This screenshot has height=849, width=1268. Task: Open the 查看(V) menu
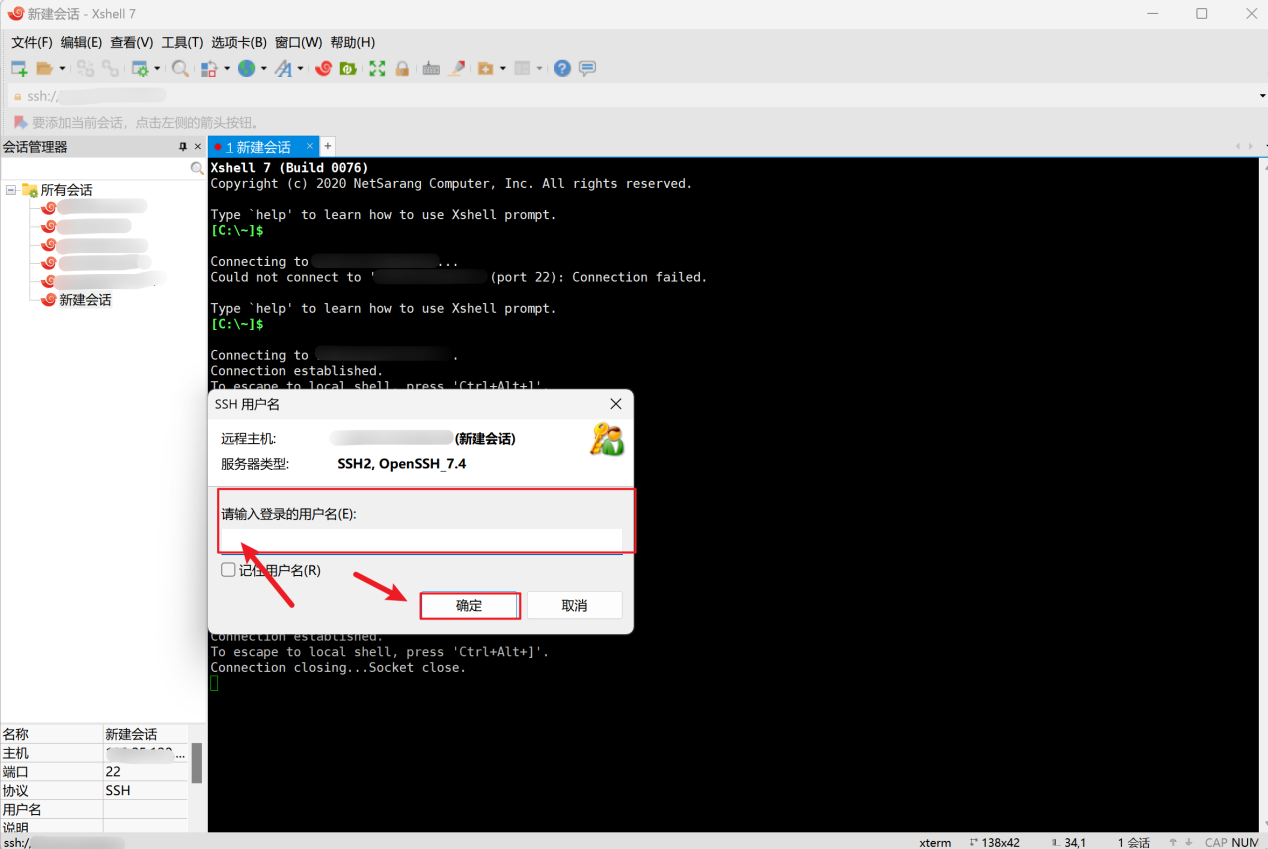(131, 42)
